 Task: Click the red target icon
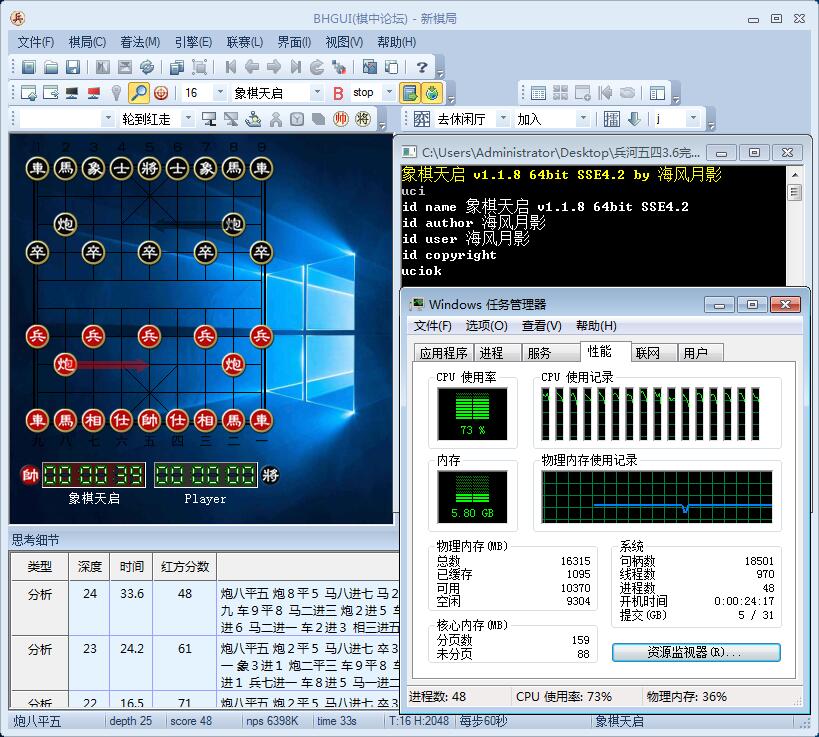(x=161, y=93)
